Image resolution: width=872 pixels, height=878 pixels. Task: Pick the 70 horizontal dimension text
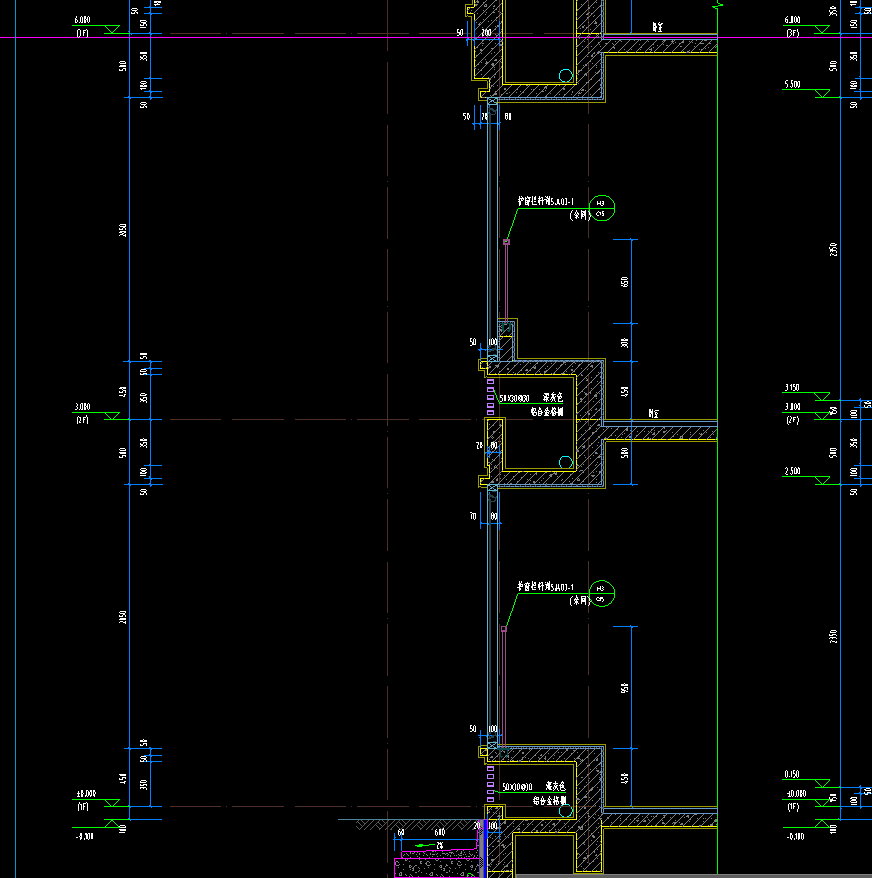coord(473,516)
